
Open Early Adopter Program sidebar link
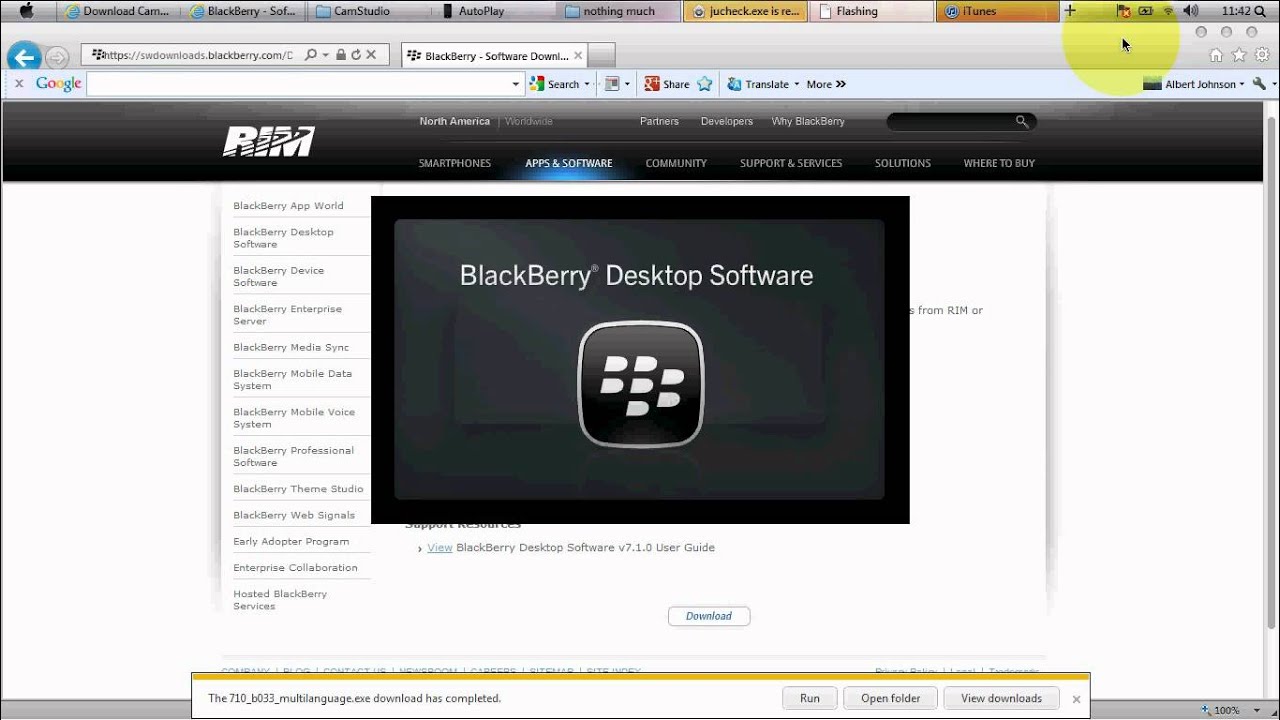click(291, 541)
